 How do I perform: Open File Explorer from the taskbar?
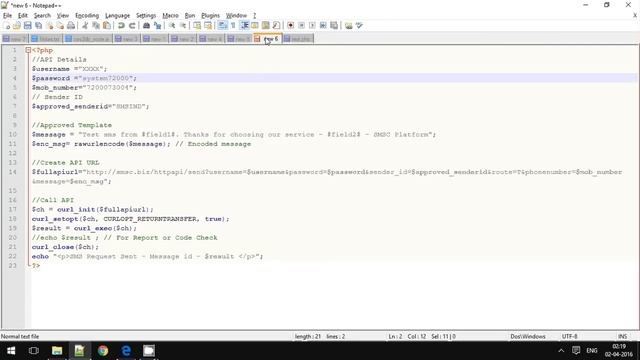pos(57,351)
